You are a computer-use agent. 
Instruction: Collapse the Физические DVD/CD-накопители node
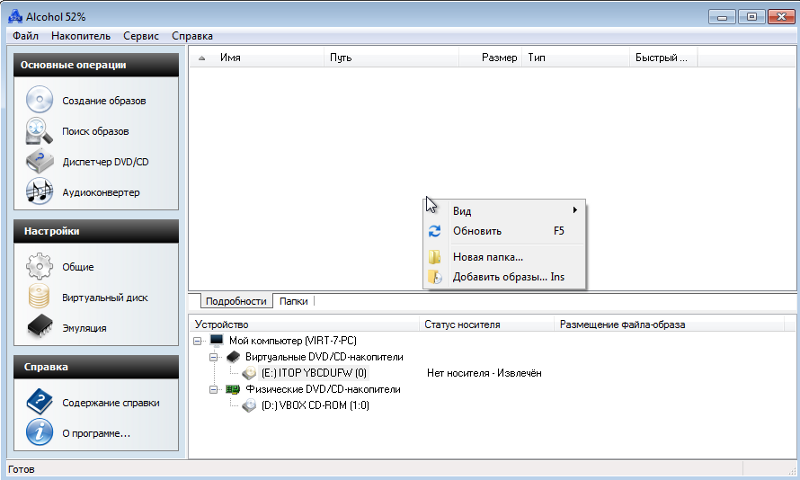[x=214, y=390]
